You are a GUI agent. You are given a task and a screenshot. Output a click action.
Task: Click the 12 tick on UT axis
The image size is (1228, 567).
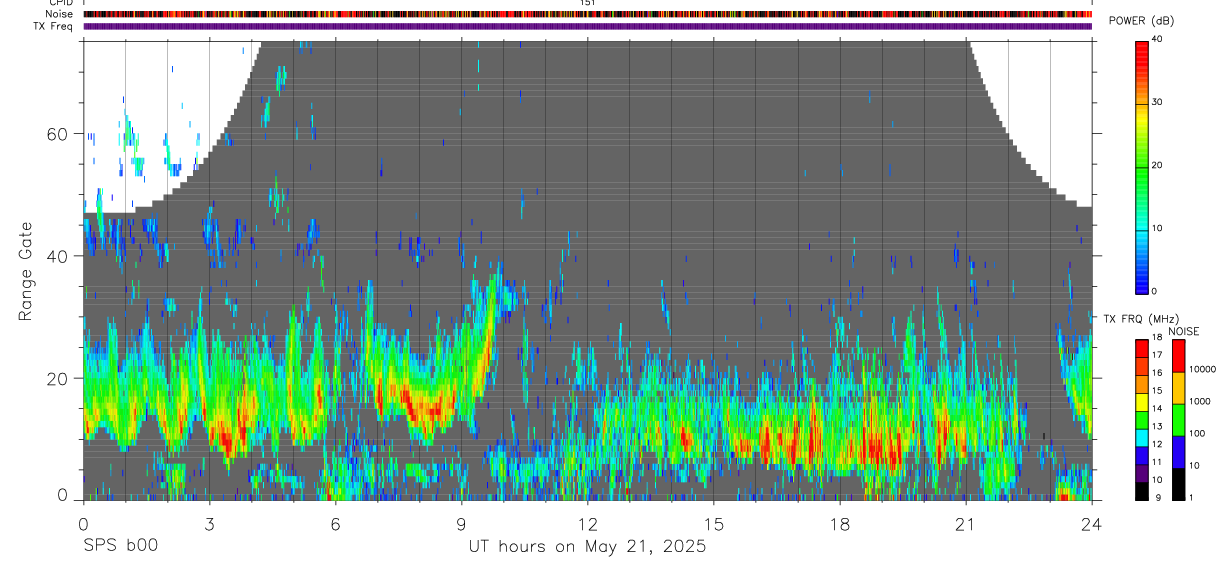(x=588, y=523)
